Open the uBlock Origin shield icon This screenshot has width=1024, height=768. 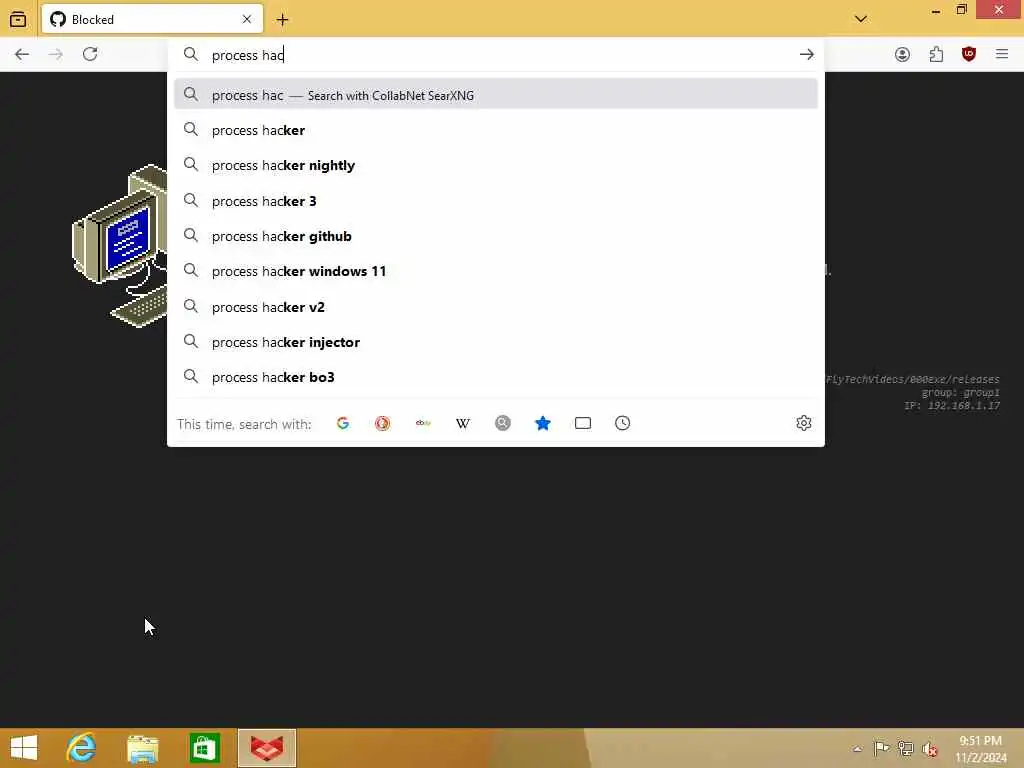(x=969, y=54)
